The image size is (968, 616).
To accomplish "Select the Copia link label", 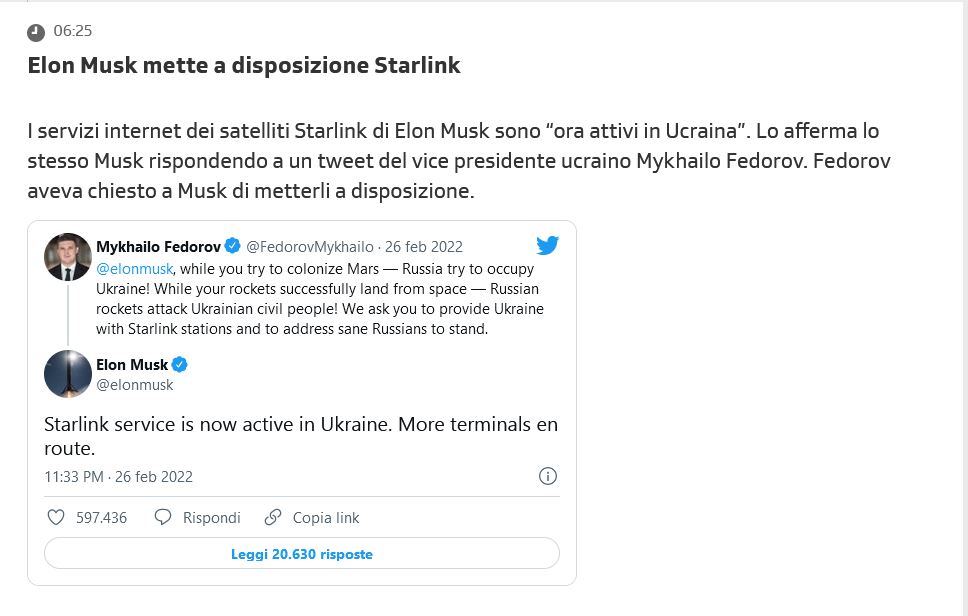I will click(326, 518).
